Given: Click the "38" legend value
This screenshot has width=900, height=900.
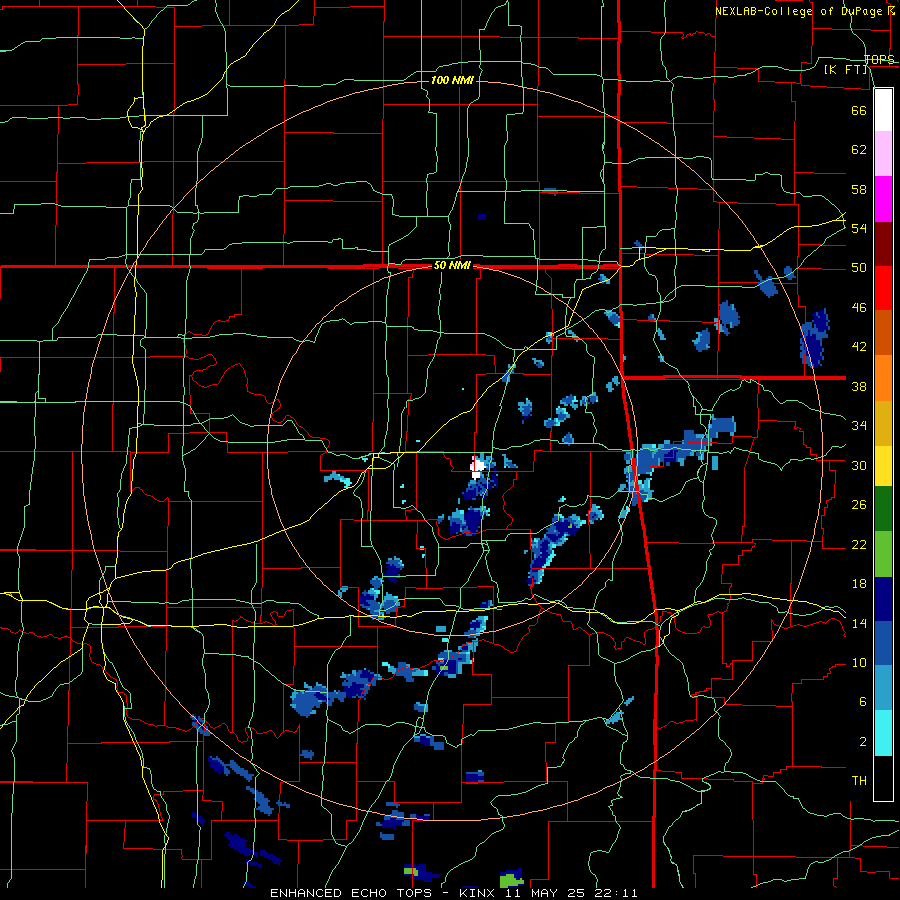Looking at the screenshot, I should (x=859, y=386).
